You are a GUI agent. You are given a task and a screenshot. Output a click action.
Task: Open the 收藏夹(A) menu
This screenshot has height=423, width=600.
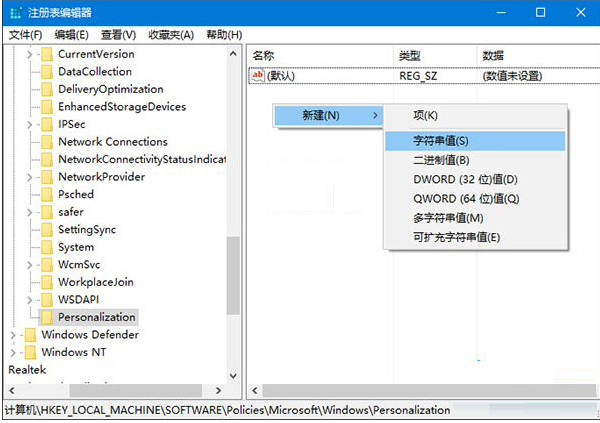click(x=172, y=35)
